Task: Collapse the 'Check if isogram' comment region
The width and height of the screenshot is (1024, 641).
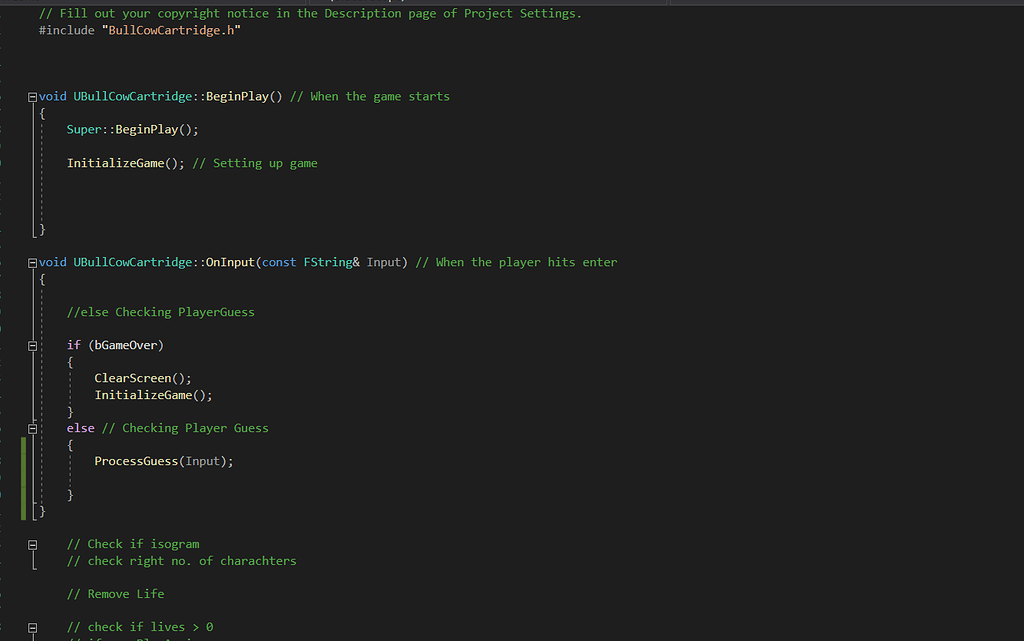Action: pos(32,543)
